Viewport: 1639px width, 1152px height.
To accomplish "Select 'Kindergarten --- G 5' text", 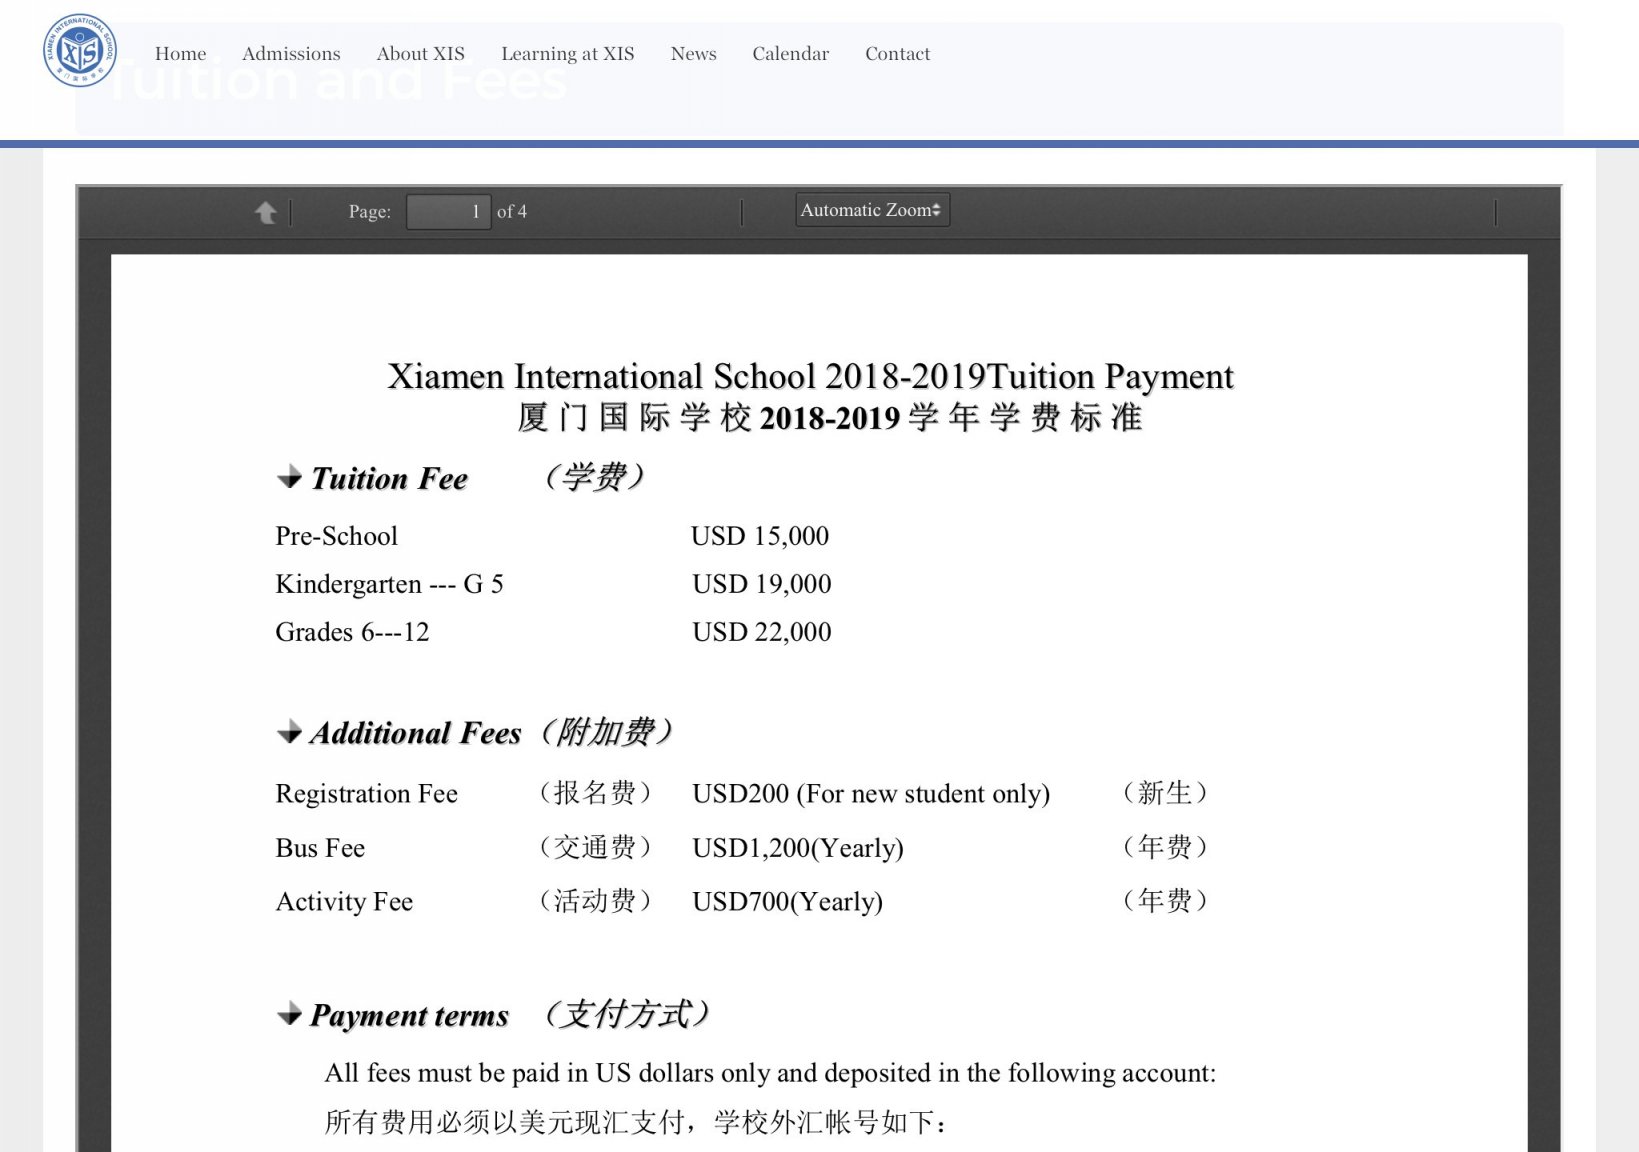I will tap(390, 585).
